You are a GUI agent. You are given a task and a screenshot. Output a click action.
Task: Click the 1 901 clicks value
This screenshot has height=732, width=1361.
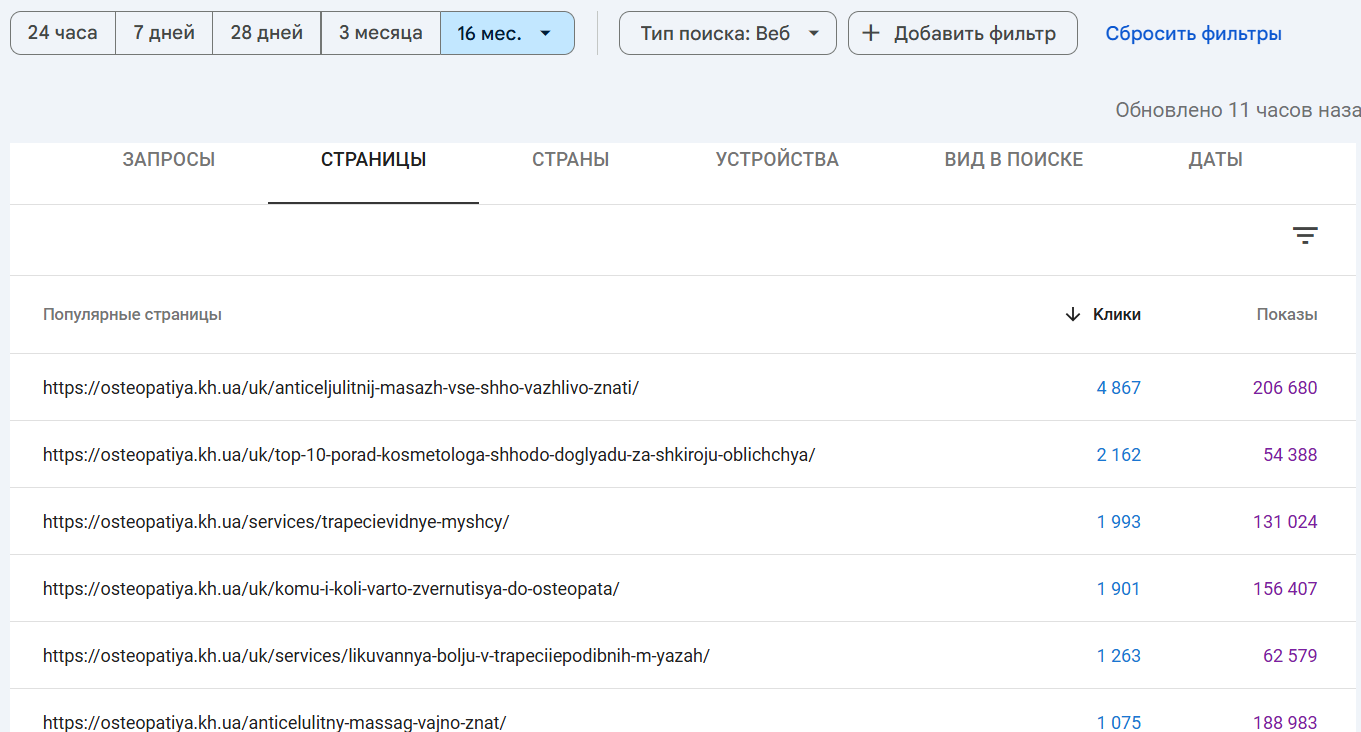(1119, 589)
